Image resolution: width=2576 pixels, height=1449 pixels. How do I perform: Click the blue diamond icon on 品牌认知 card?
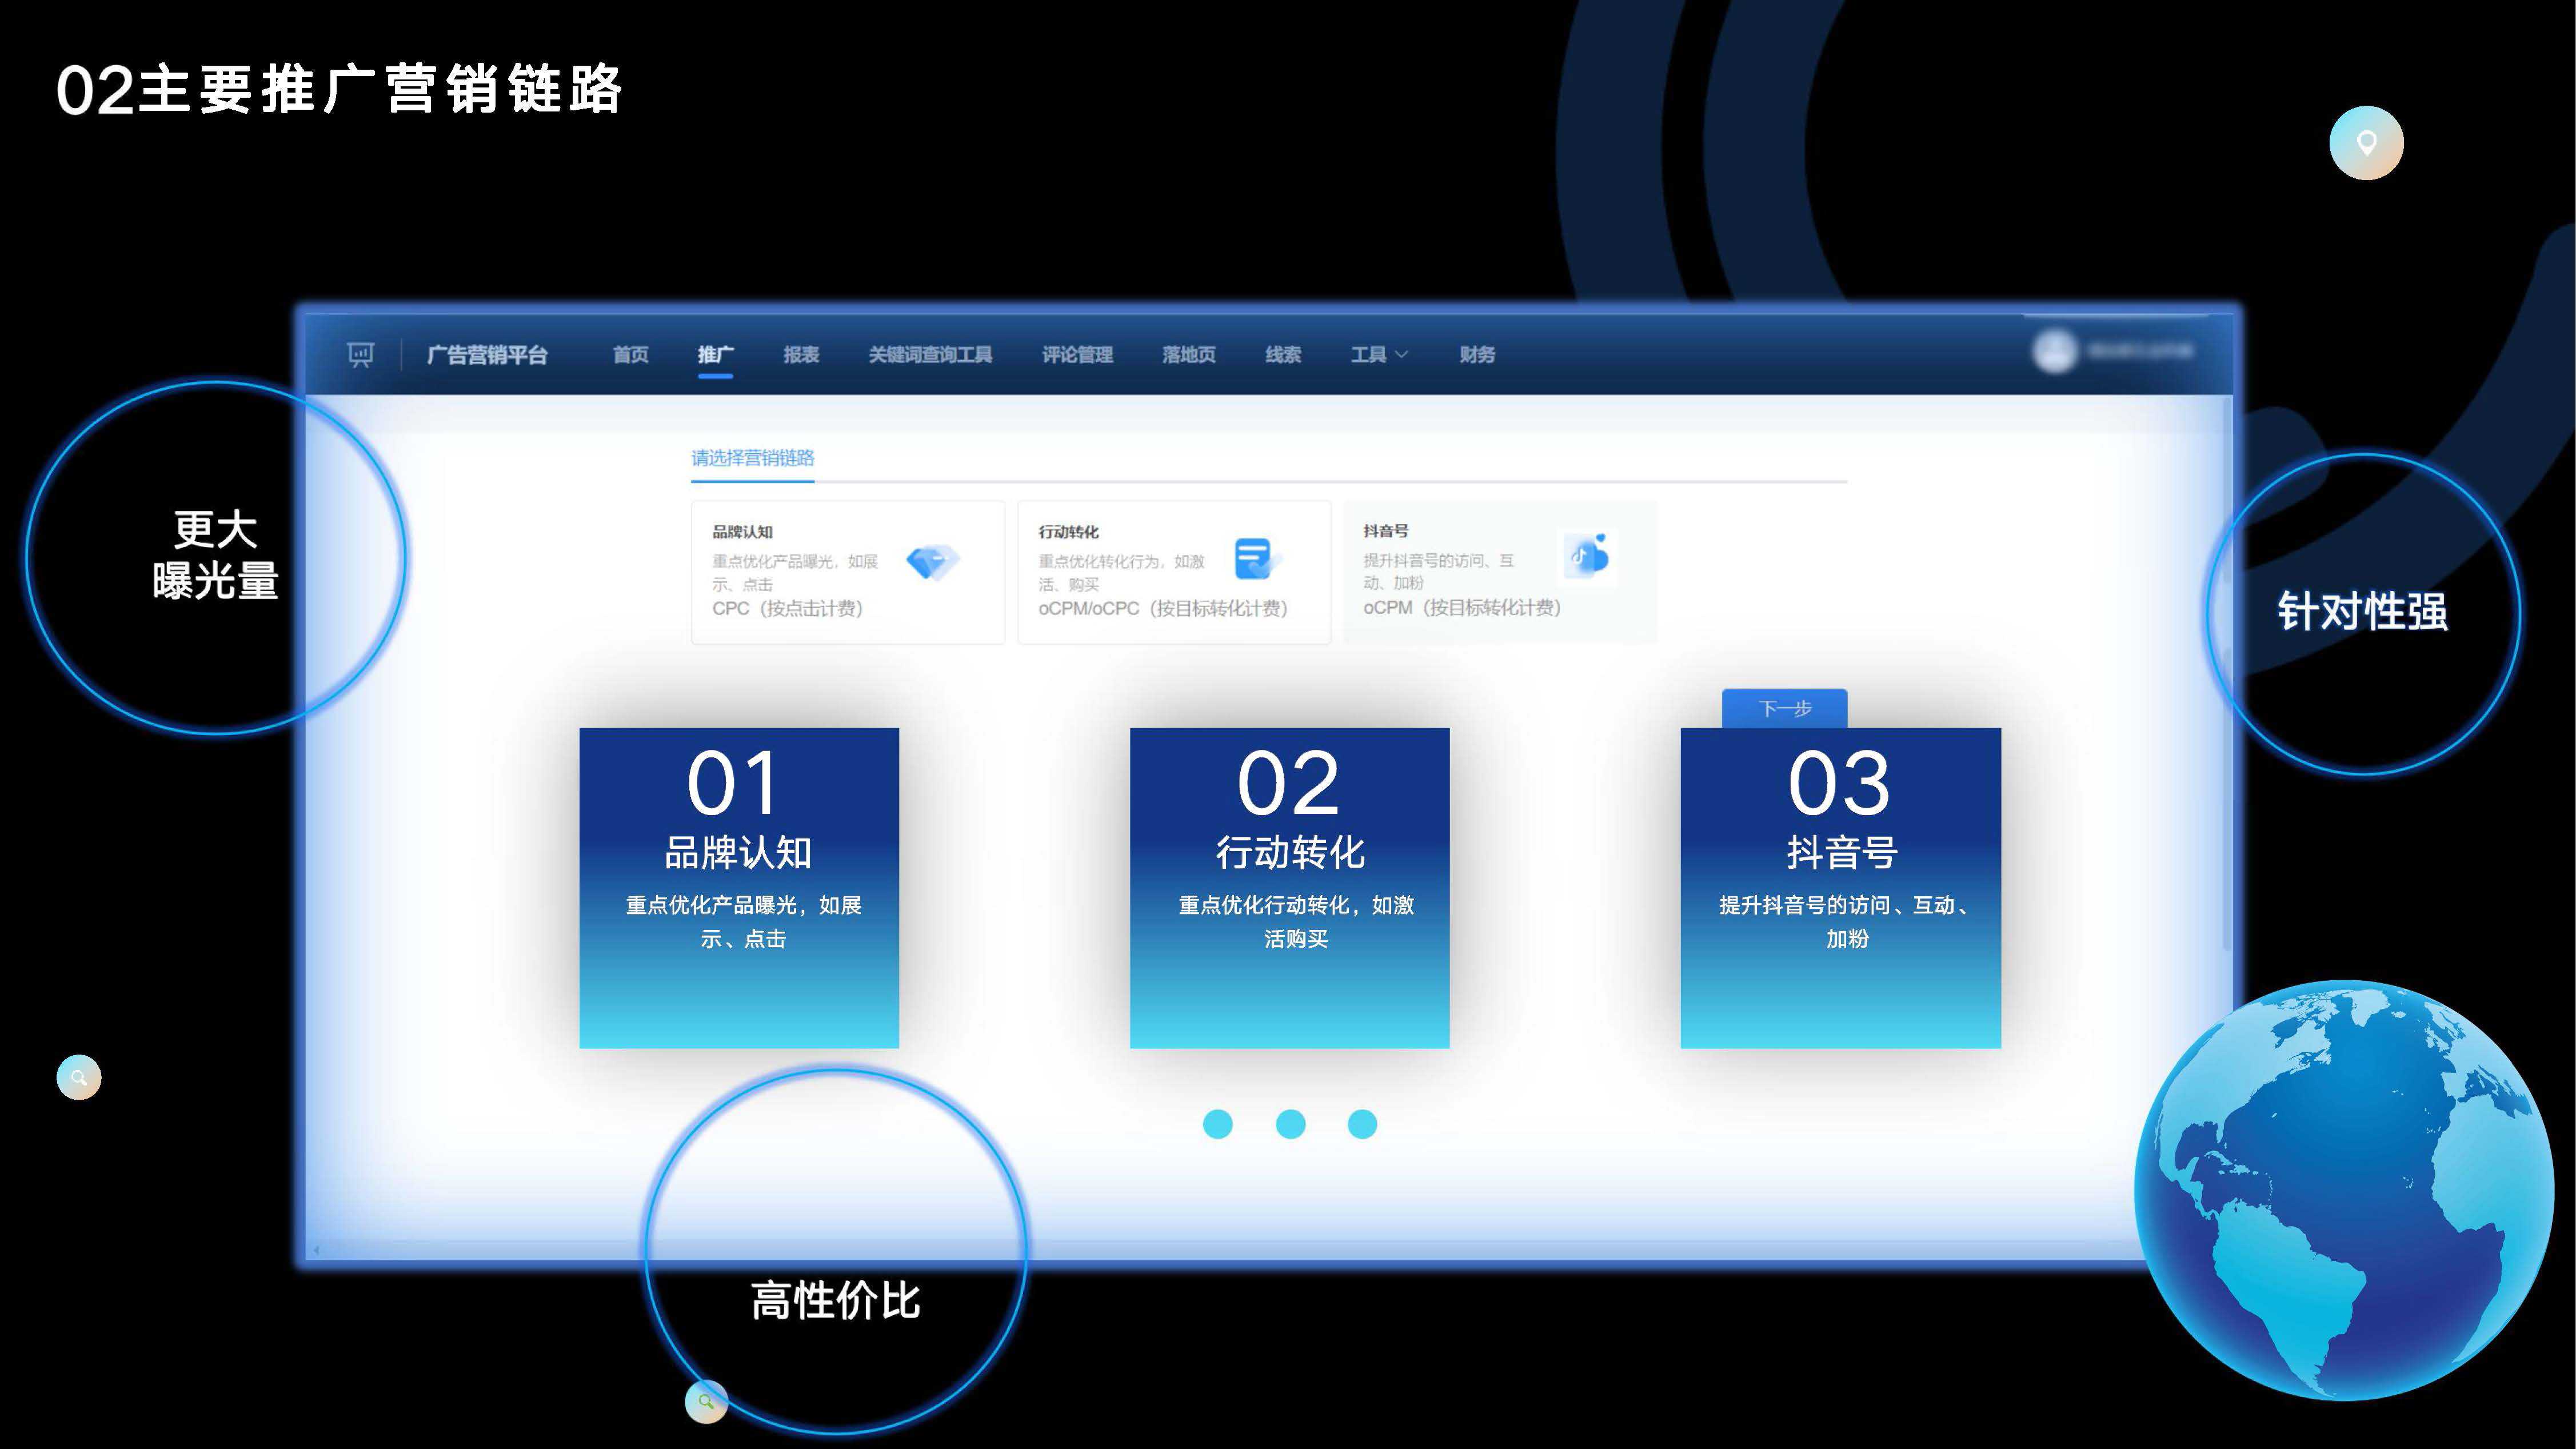934,561
